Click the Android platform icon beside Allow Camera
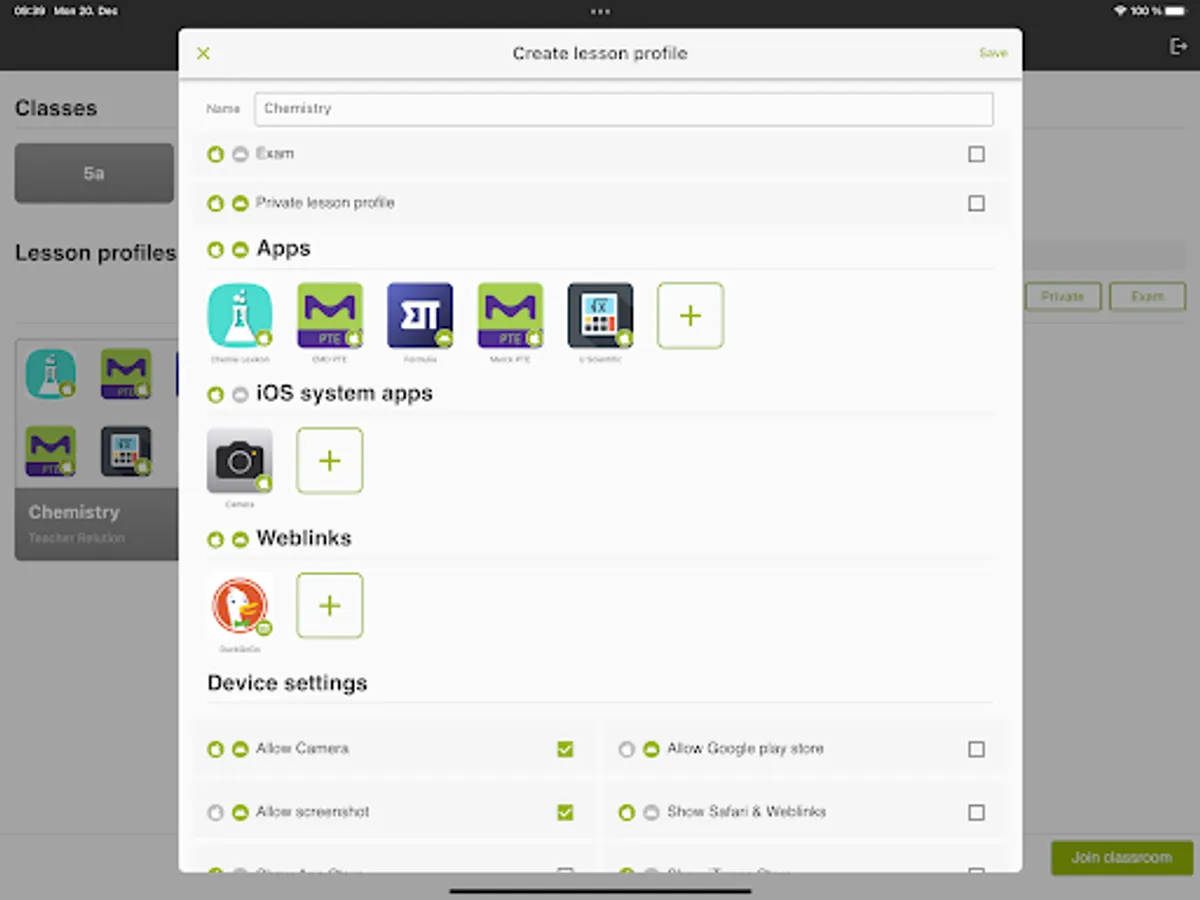This screenshot has width=1200, height=900. coord(240,749)
